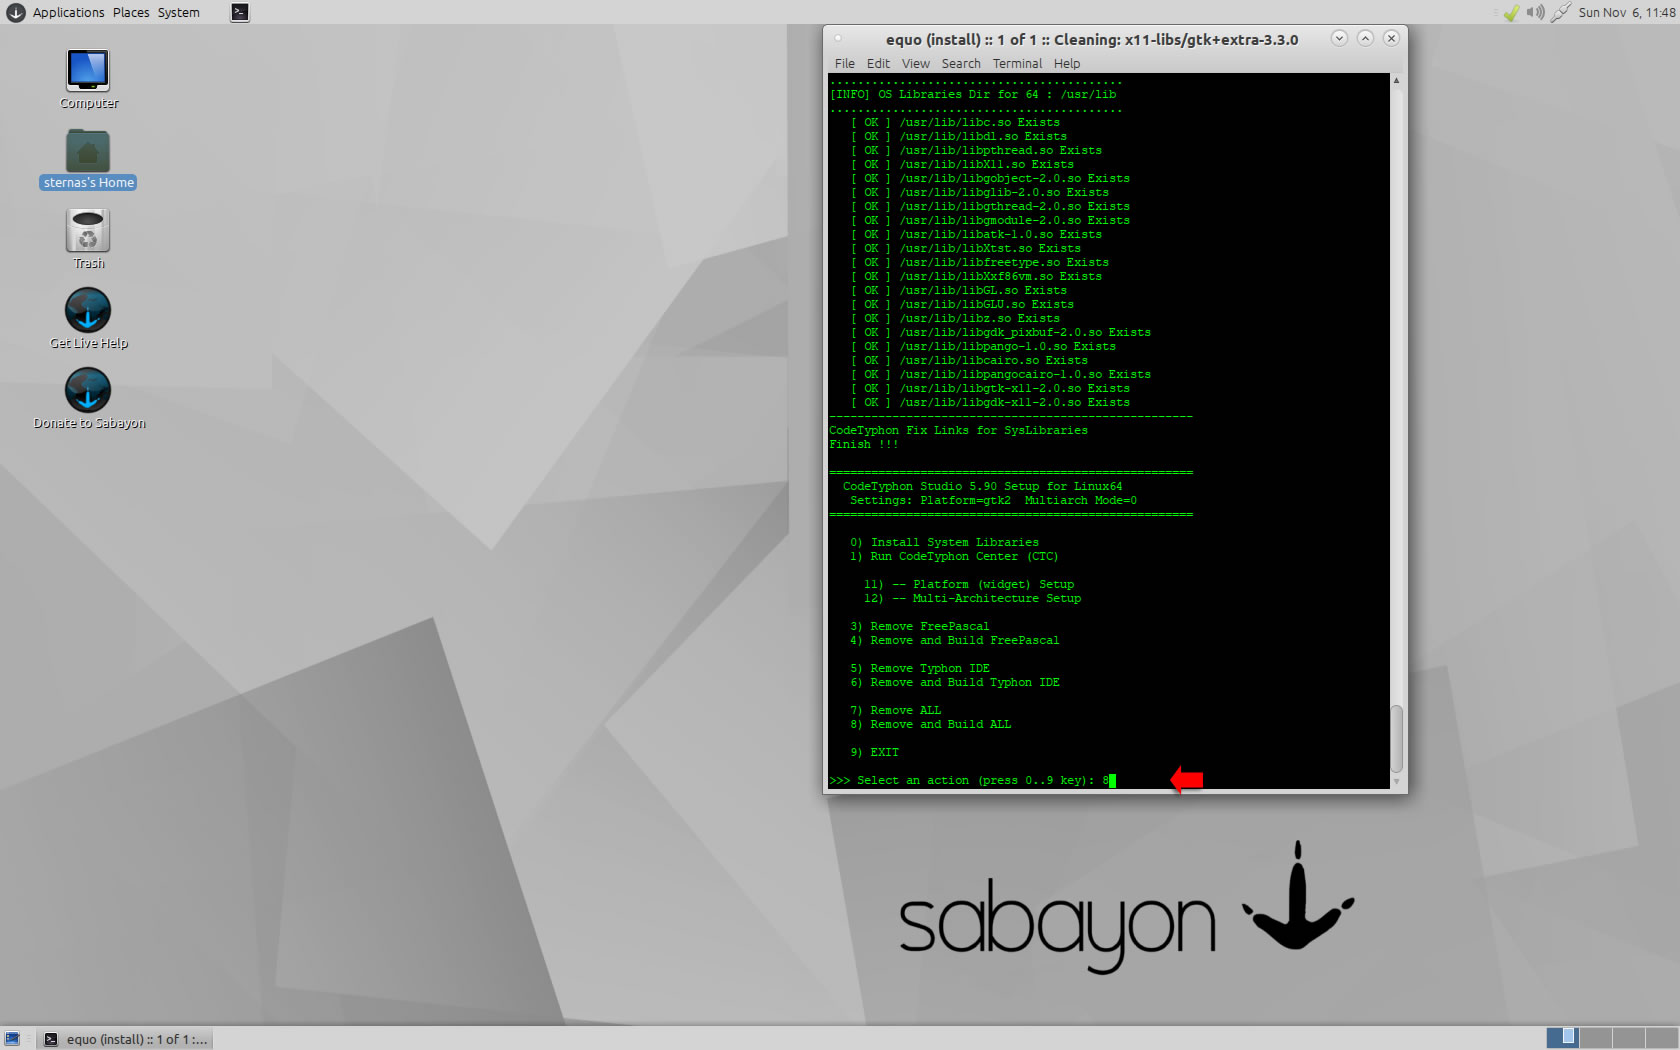Launch terminal from top panel icon
This screenshot has height=1050, width=1680.
coord(240,12)
